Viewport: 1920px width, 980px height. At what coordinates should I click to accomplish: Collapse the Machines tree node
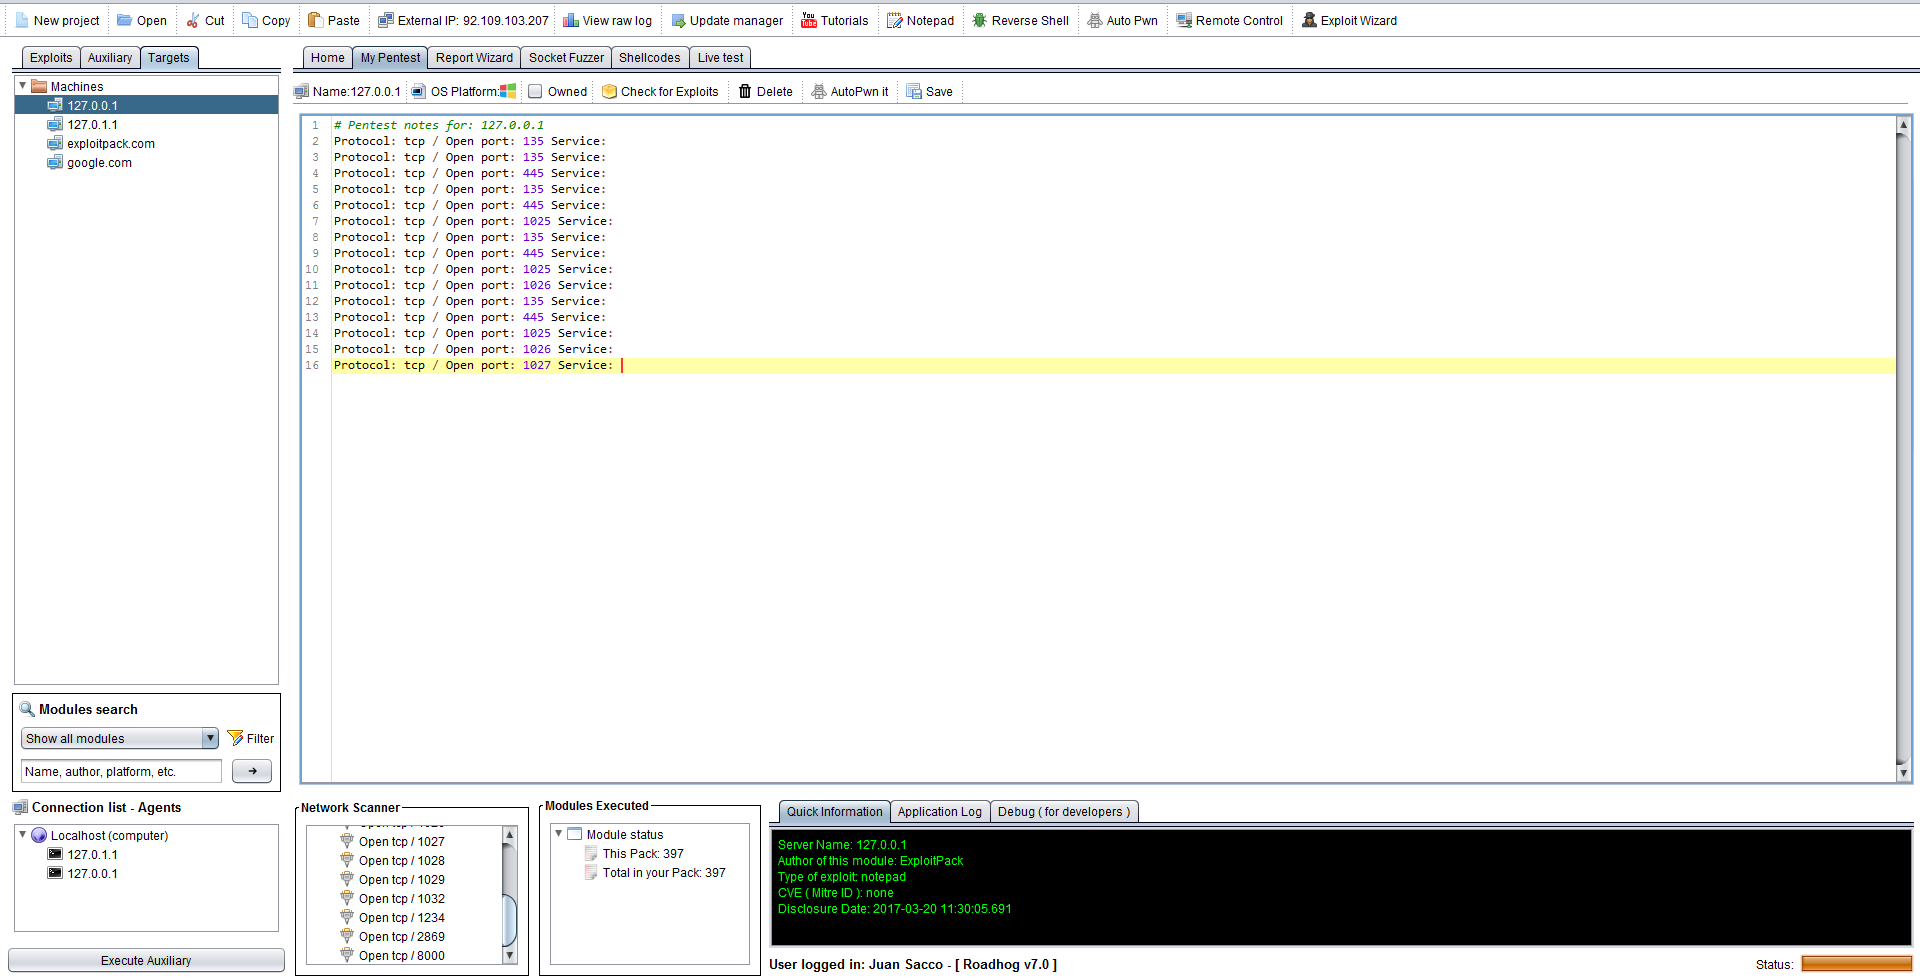pyautogui.click(x=22, y=86)
